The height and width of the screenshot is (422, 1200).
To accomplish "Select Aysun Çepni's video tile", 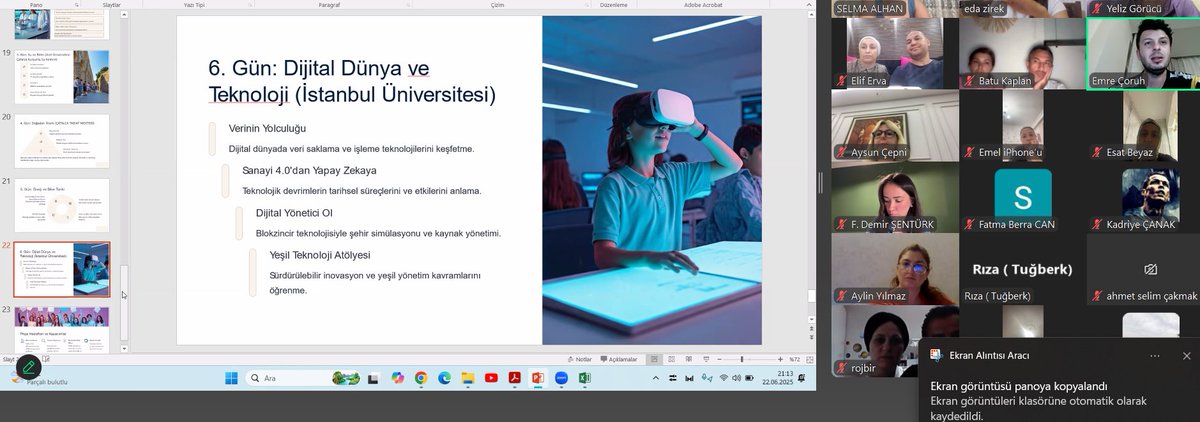I will (895, 125).
